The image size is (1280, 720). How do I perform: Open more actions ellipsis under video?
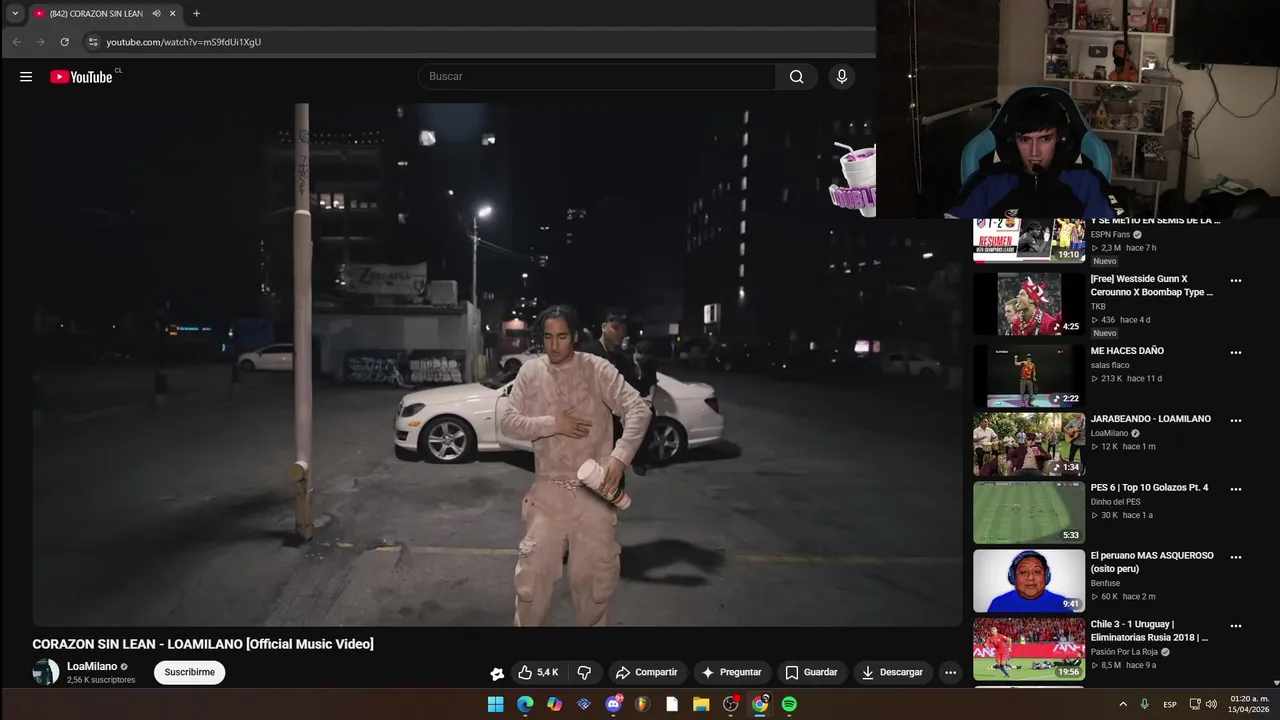coord(950,672)
